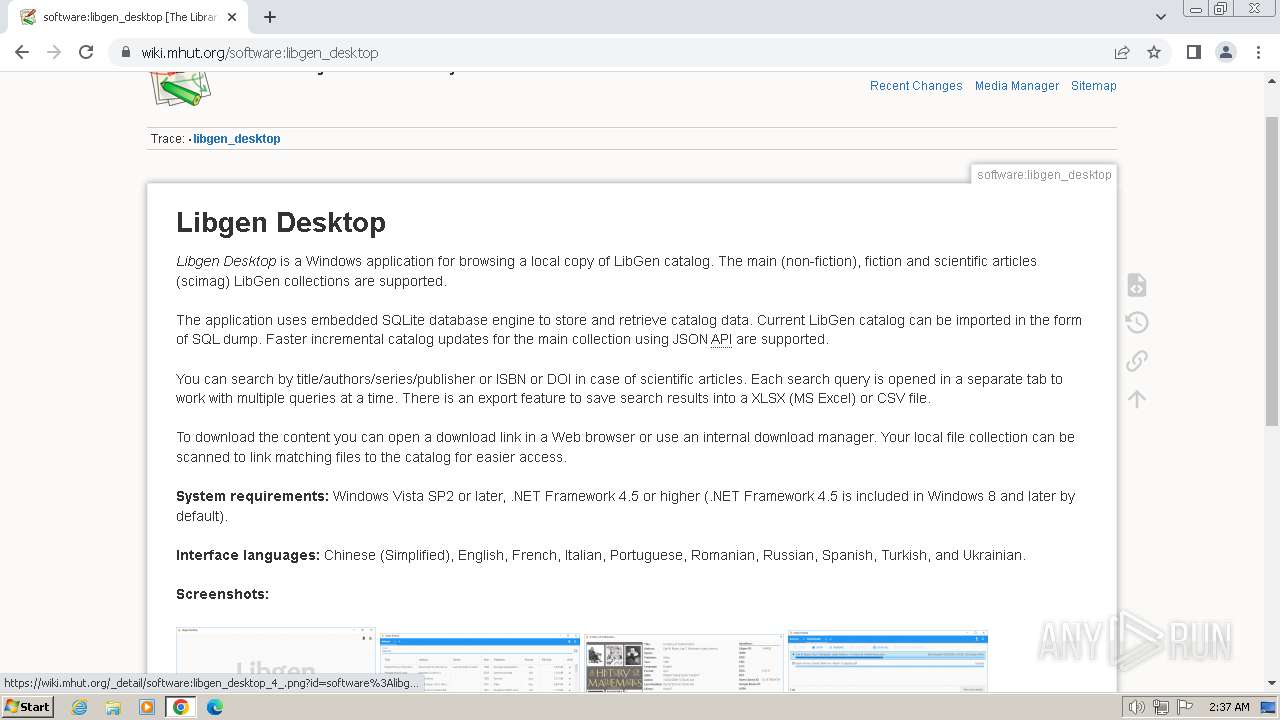Screen dimensions: 1280x720
Task: Click the Screenshots label
Action: coord(222,594)
